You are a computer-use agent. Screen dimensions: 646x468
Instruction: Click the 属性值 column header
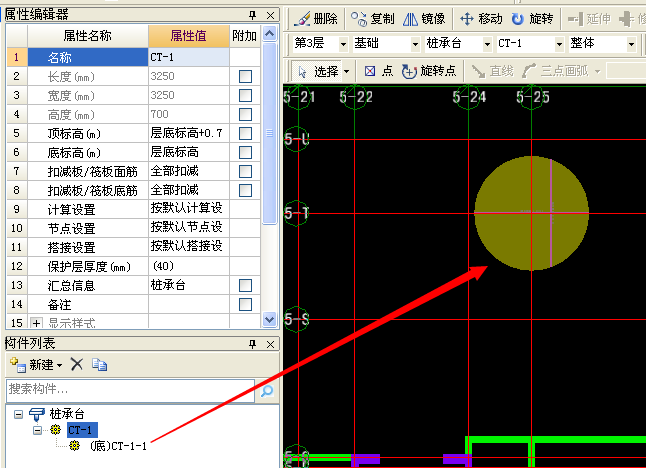(x=189, y=36)
